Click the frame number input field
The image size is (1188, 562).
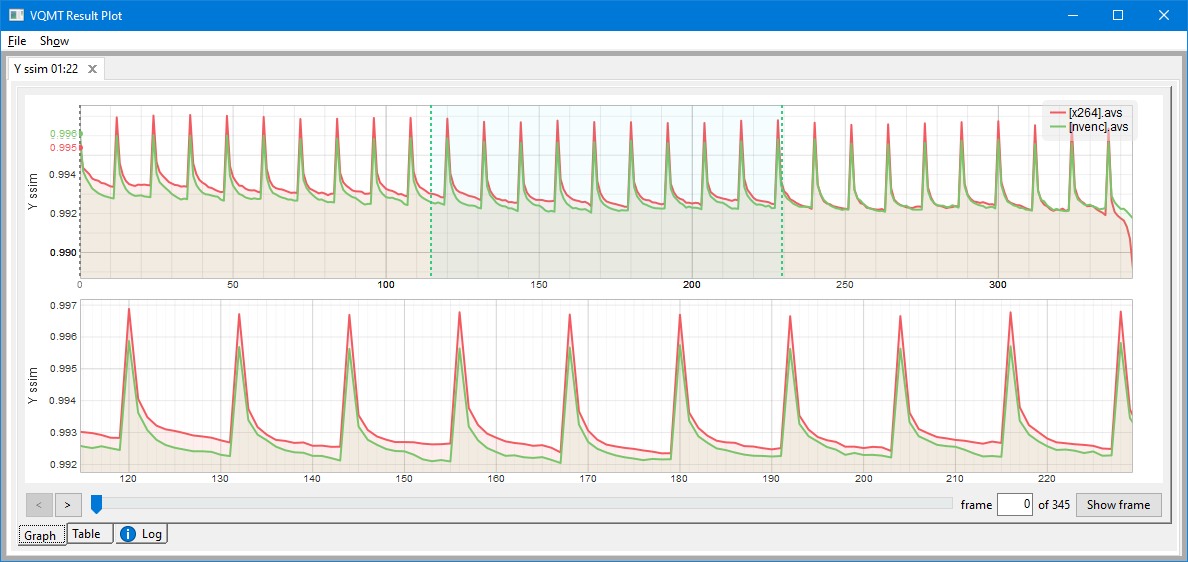1014,504
